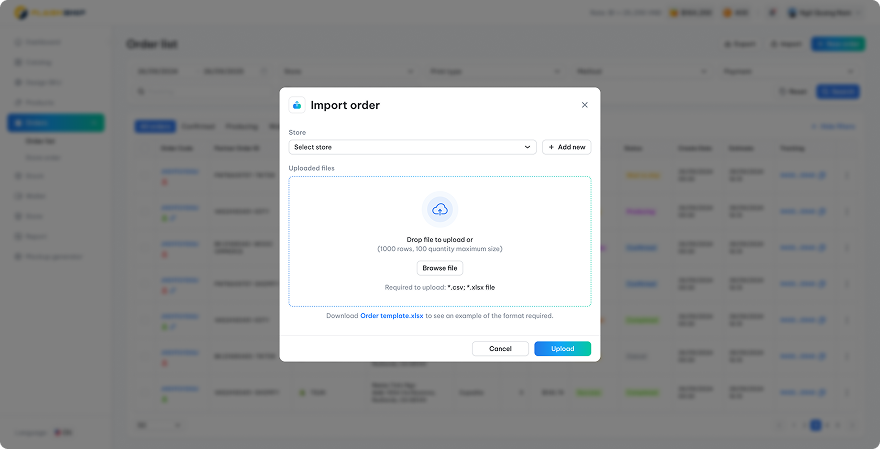Screen dimensions: 880x449
Task: Click the cloud upload icon
Action: click(440, 209)
